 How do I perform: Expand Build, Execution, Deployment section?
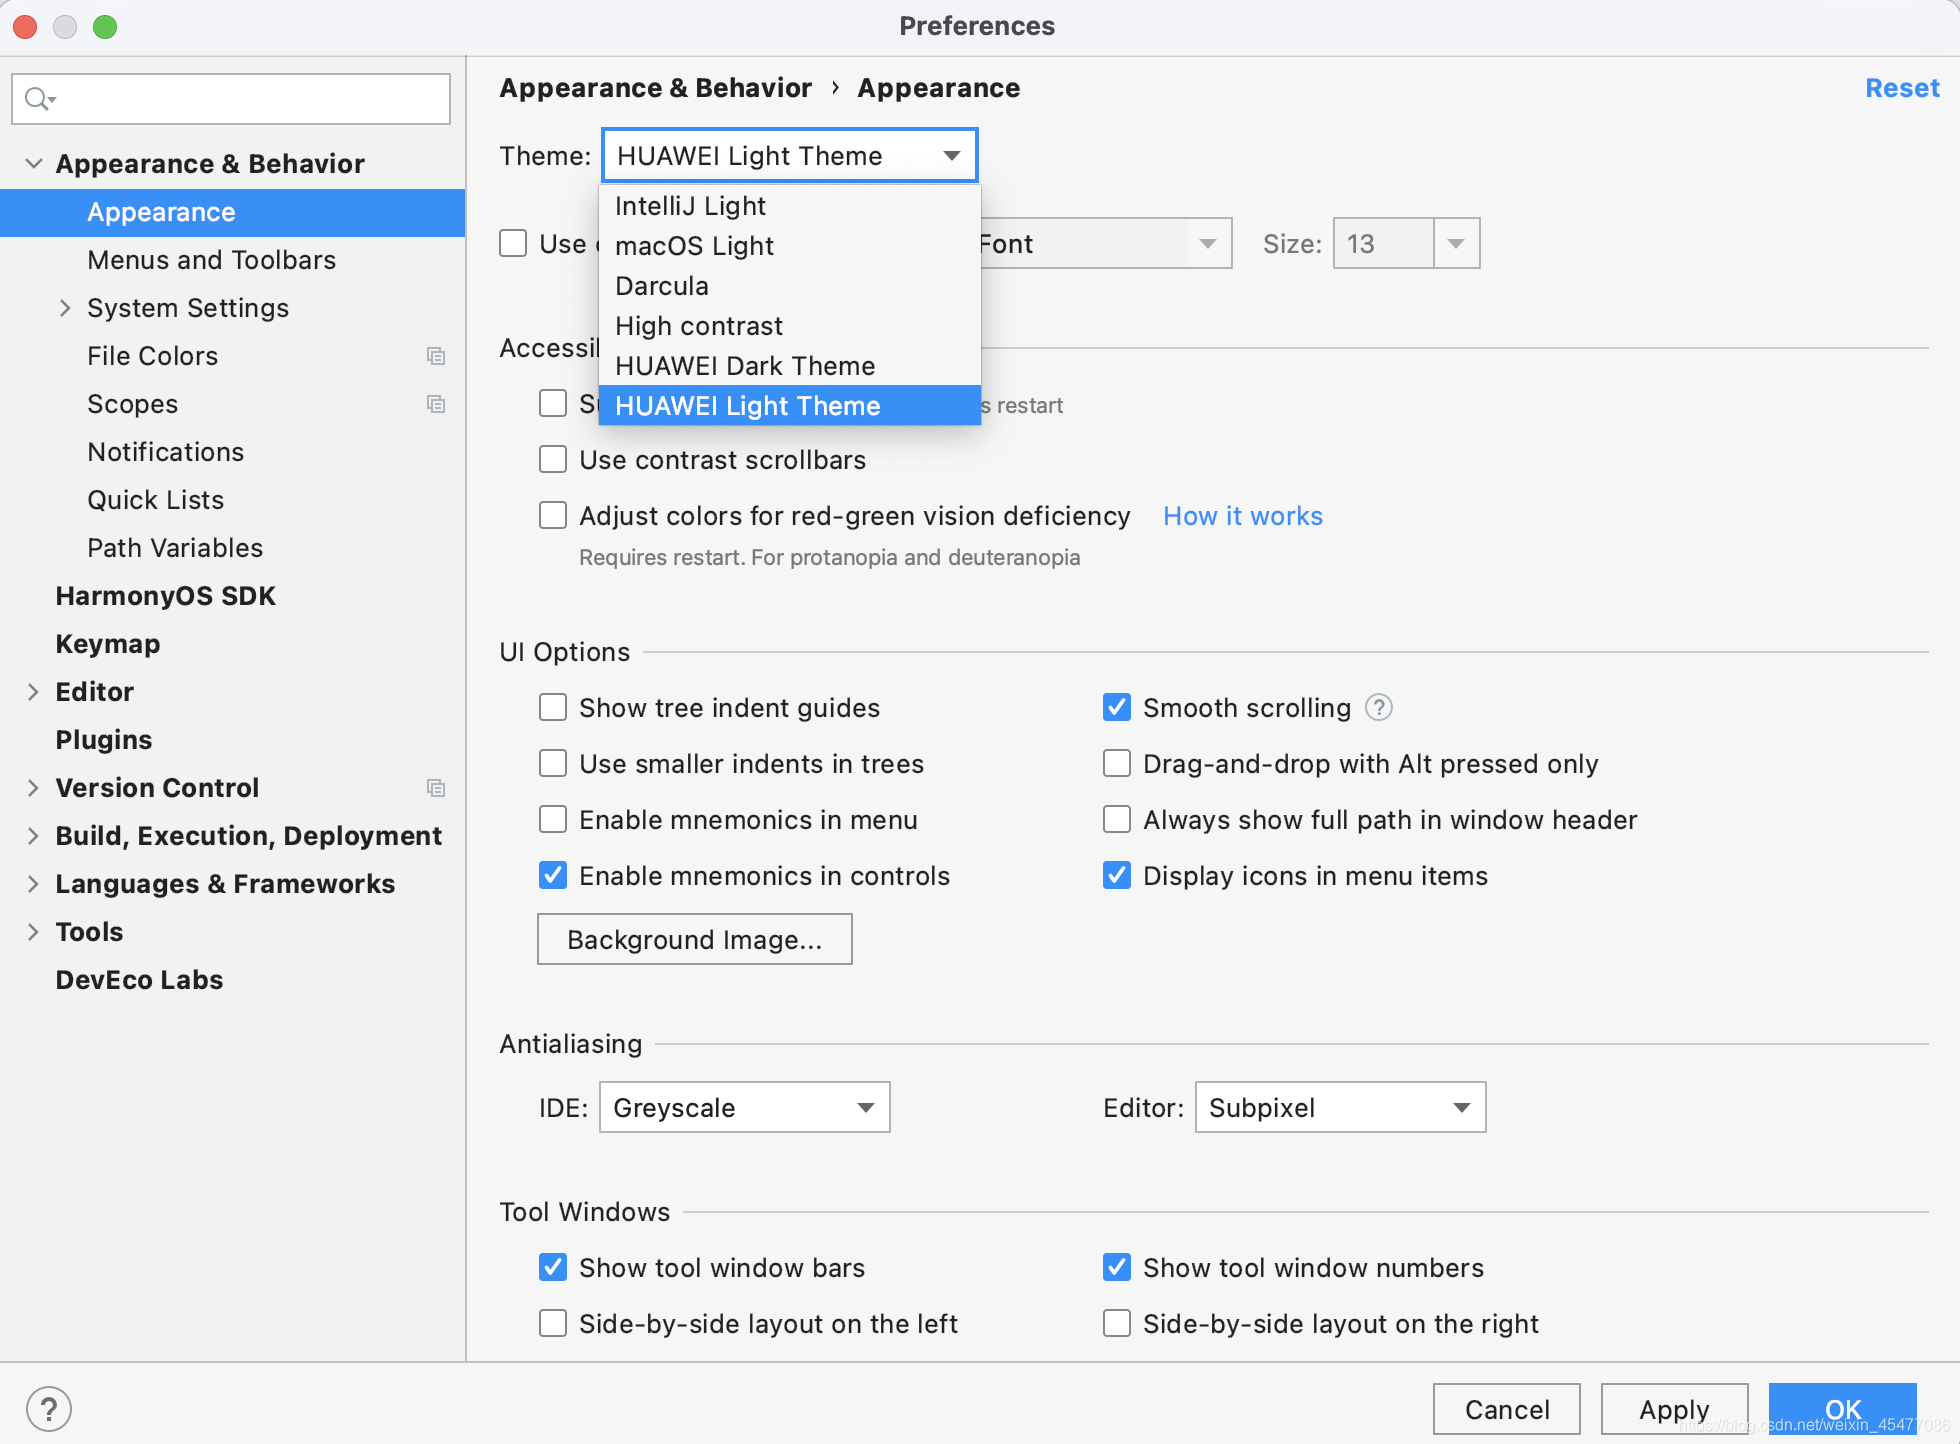tap(33, 835)
